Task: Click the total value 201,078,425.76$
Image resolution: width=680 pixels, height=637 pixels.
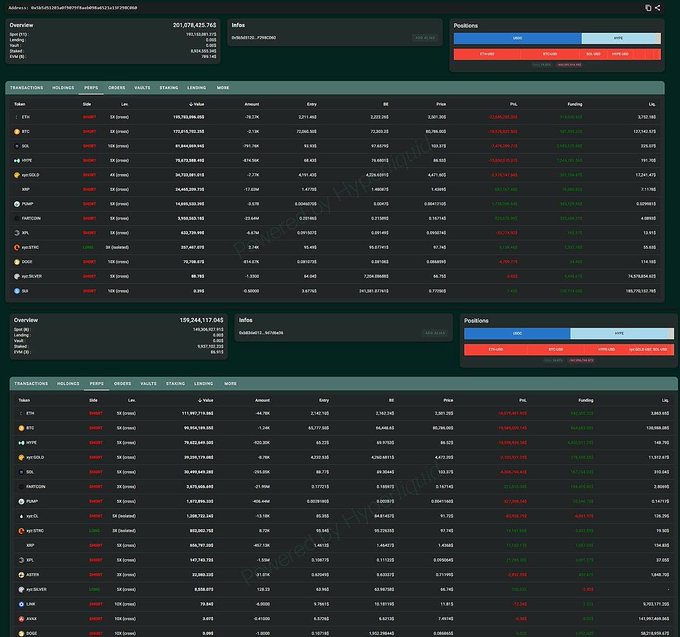Action: point(194,25)
